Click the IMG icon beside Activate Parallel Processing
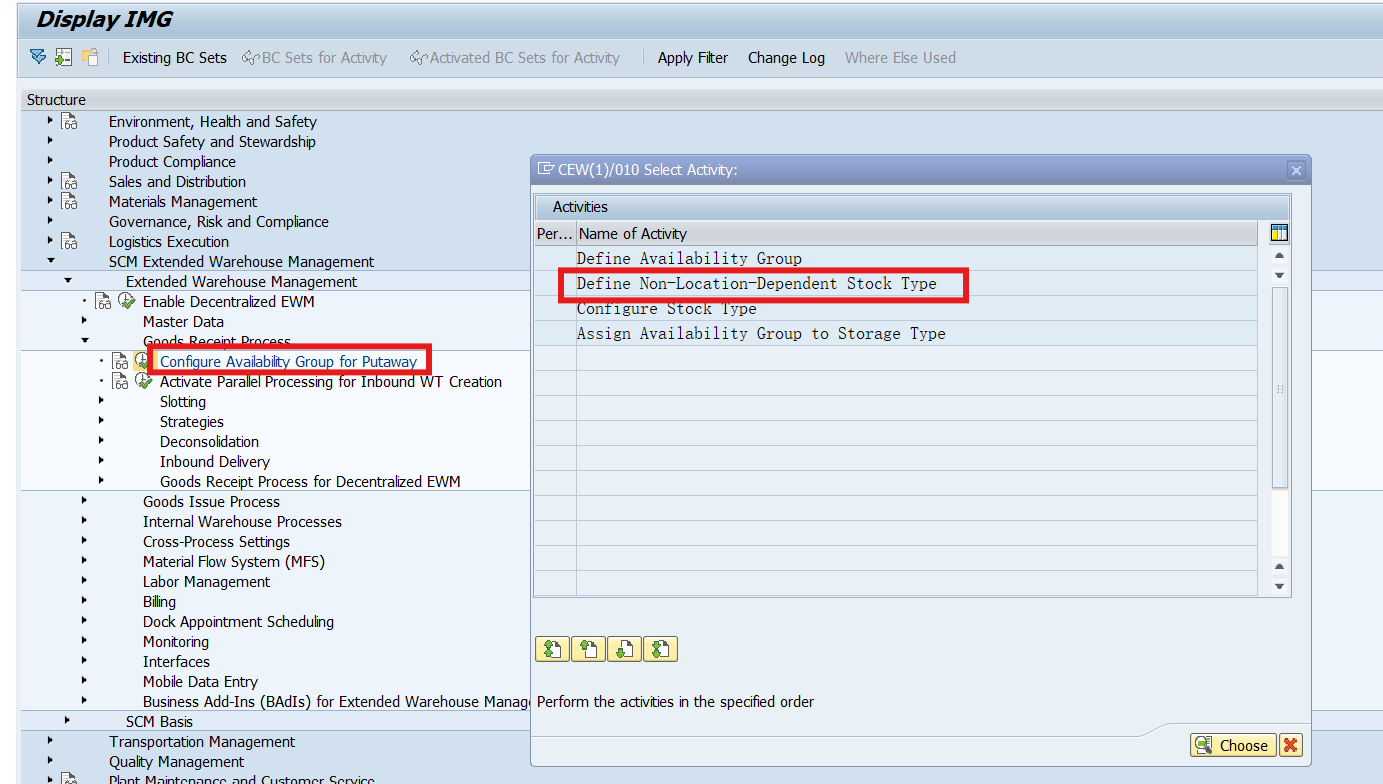1383x784 pixels. click(121, 382)
